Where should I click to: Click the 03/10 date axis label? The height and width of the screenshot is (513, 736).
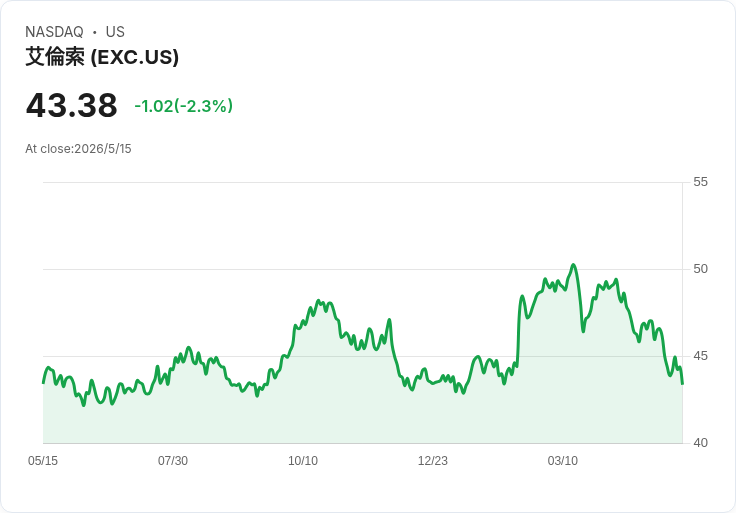tap(563, 461)
